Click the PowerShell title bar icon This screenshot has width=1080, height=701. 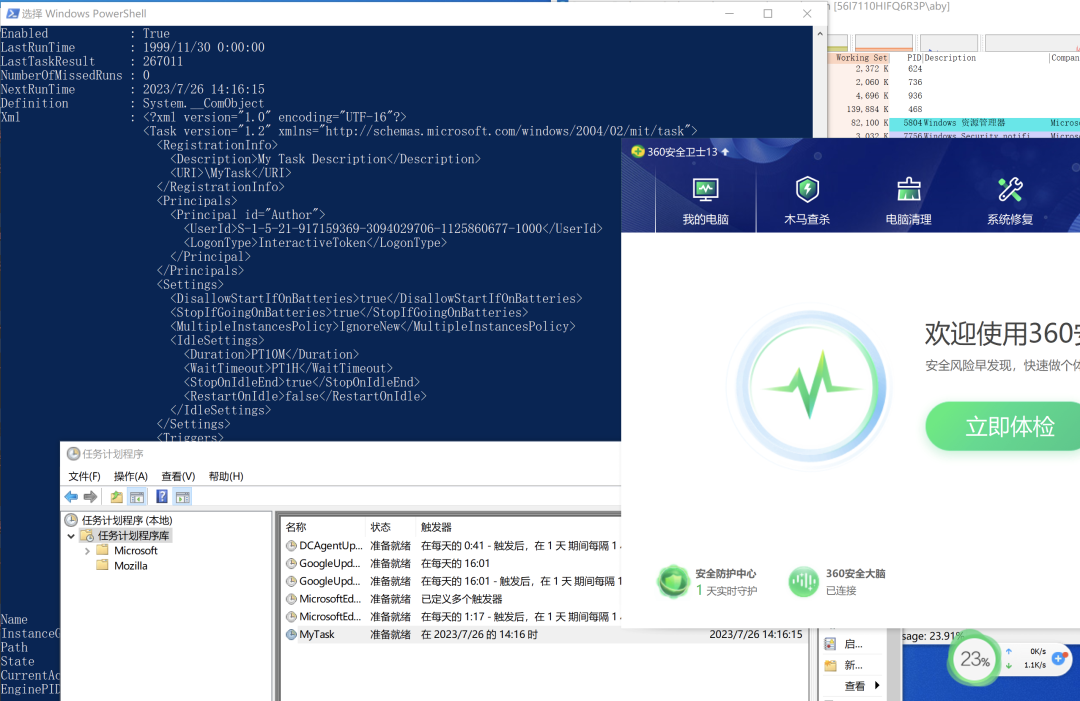pos(12,13)
